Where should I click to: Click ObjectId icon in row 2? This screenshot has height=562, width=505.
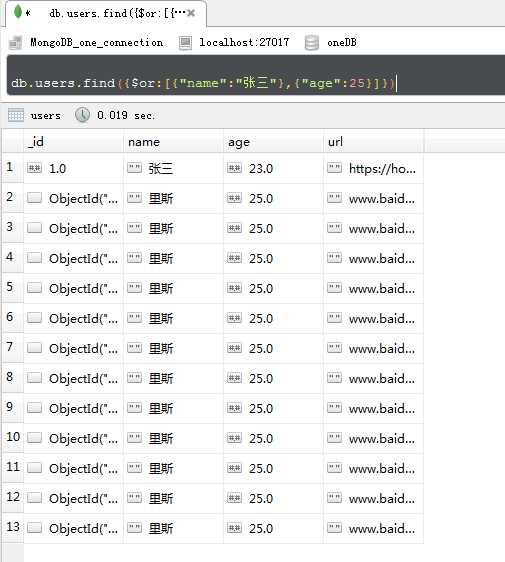(34, 198)
